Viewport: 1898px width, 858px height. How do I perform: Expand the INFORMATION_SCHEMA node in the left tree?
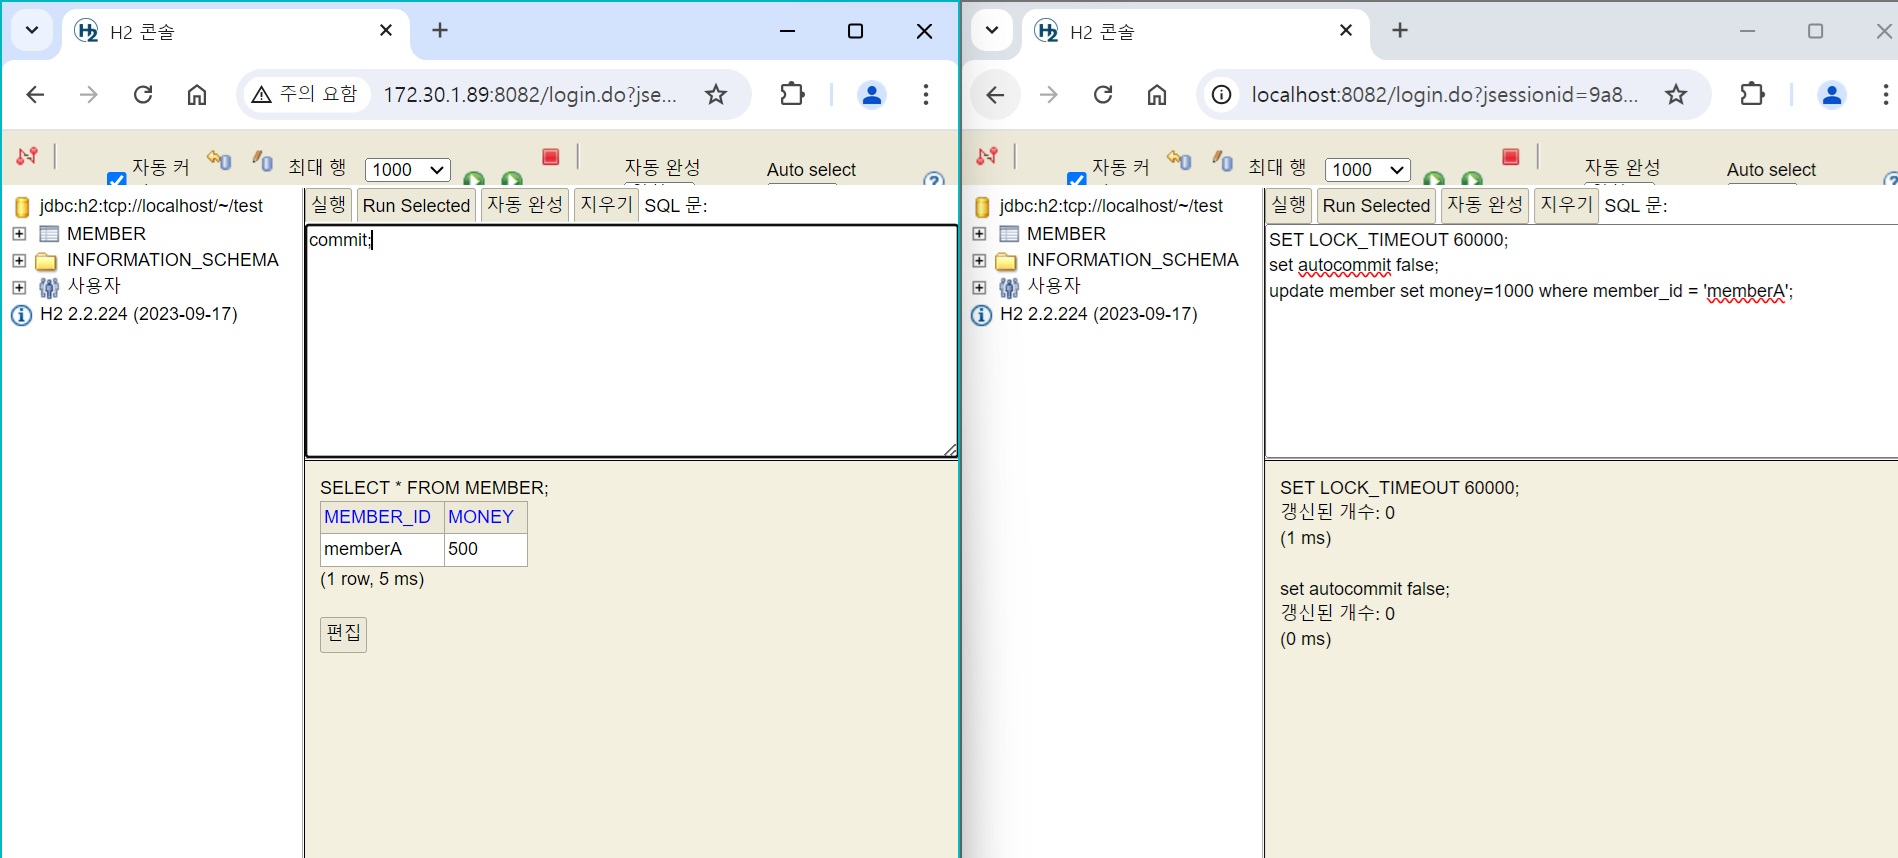point(19,260)
